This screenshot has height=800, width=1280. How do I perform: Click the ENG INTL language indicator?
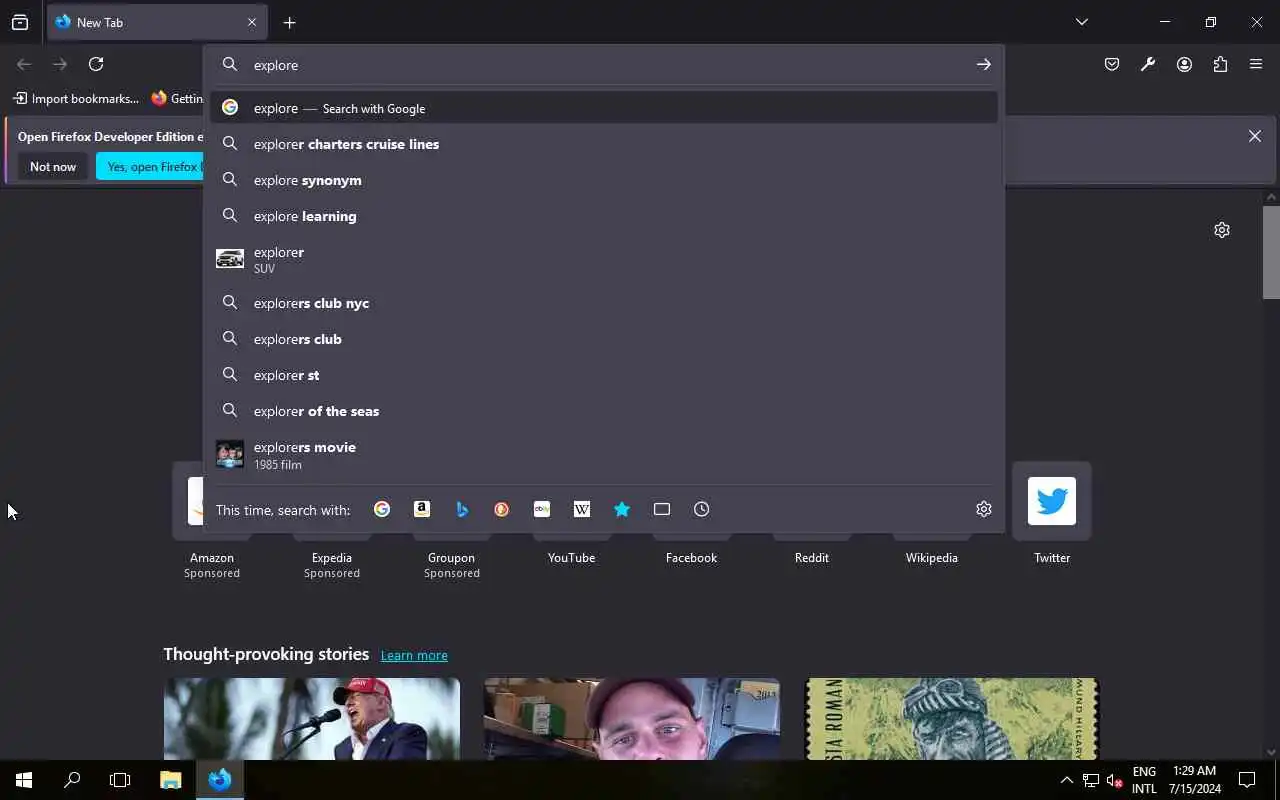point(1144,780)
